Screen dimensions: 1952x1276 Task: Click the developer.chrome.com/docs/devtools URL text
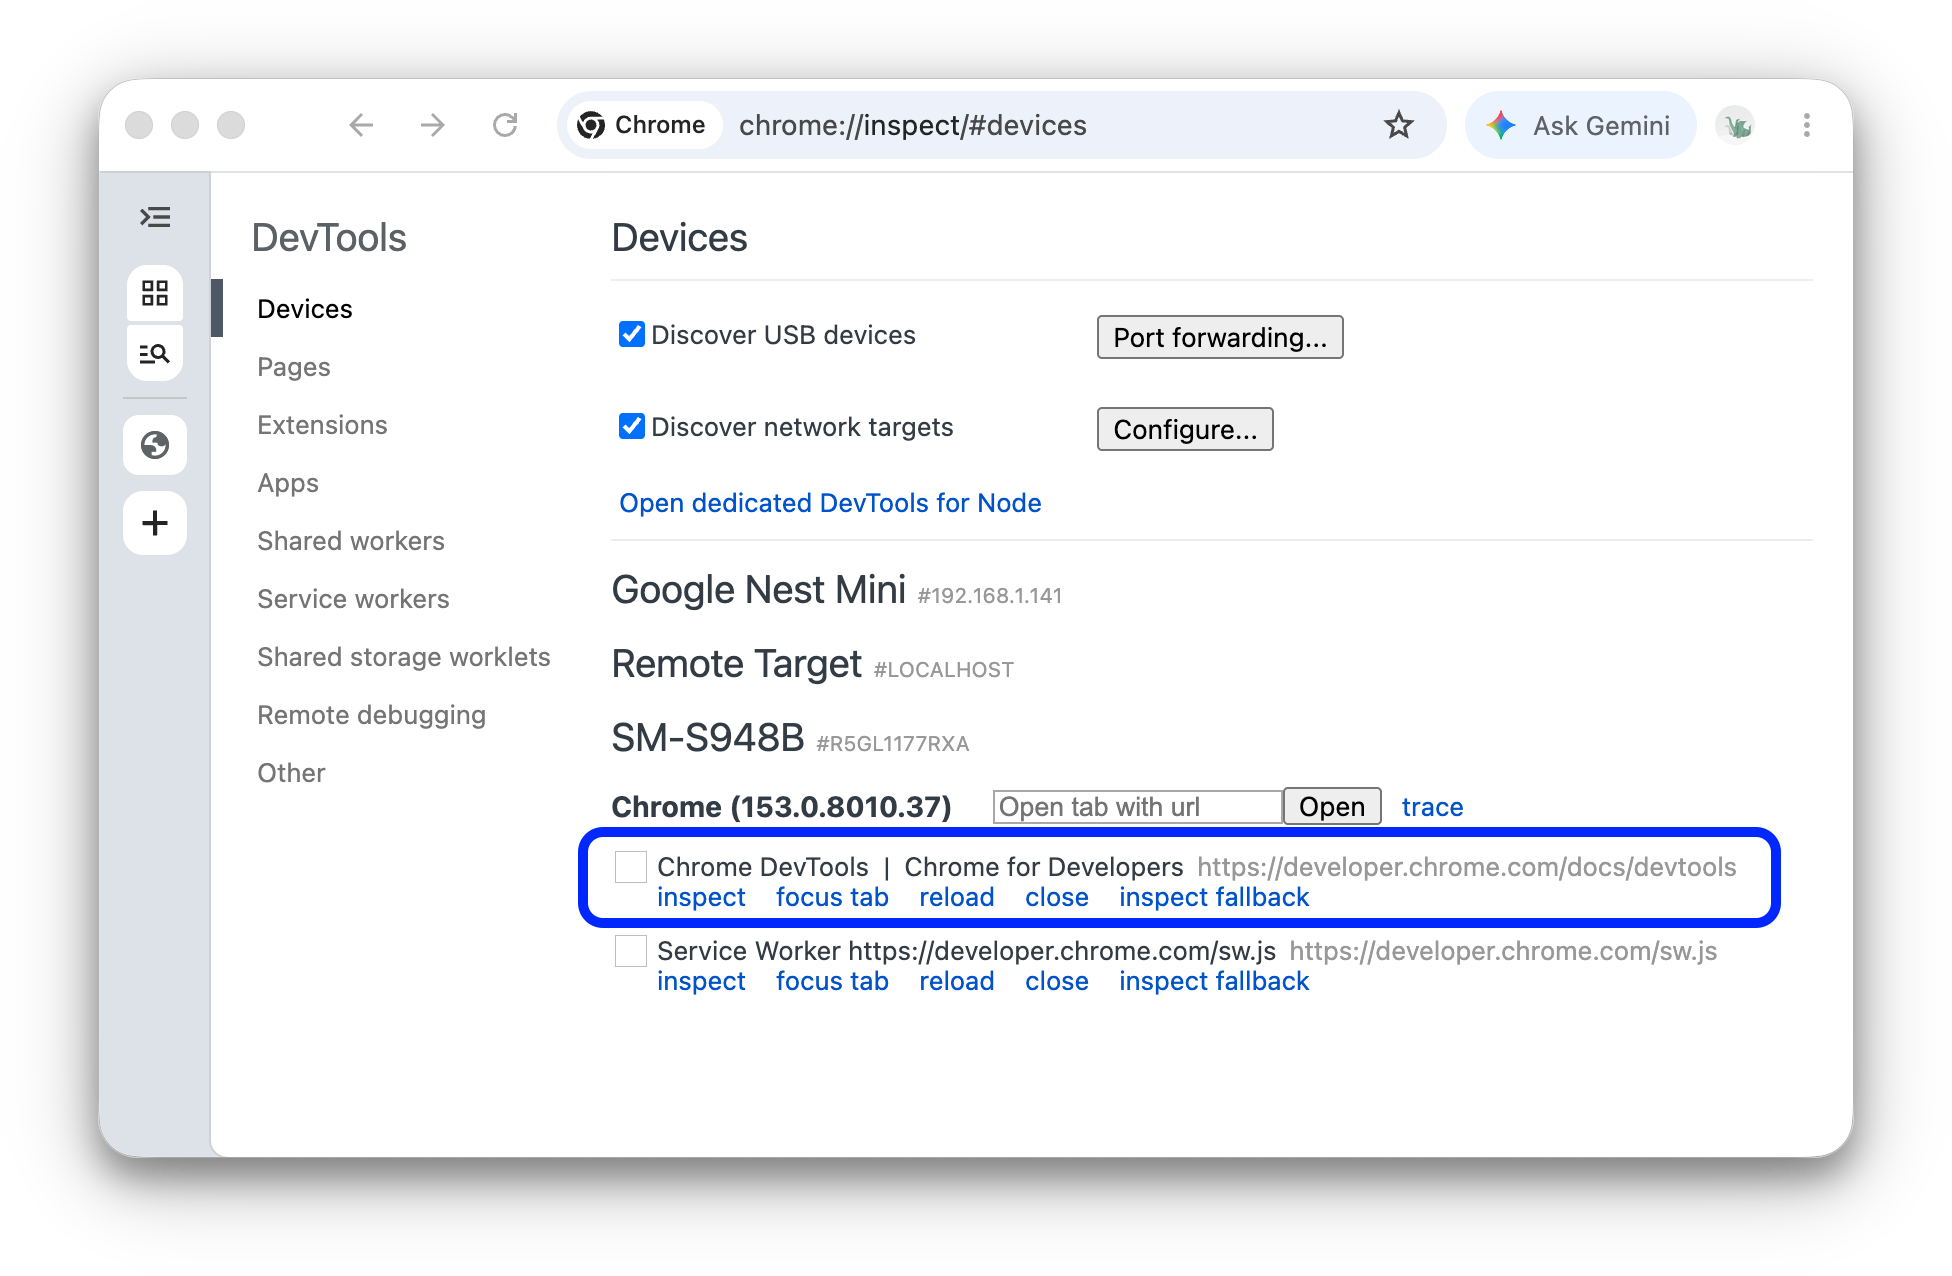[x=1467, y=867]
